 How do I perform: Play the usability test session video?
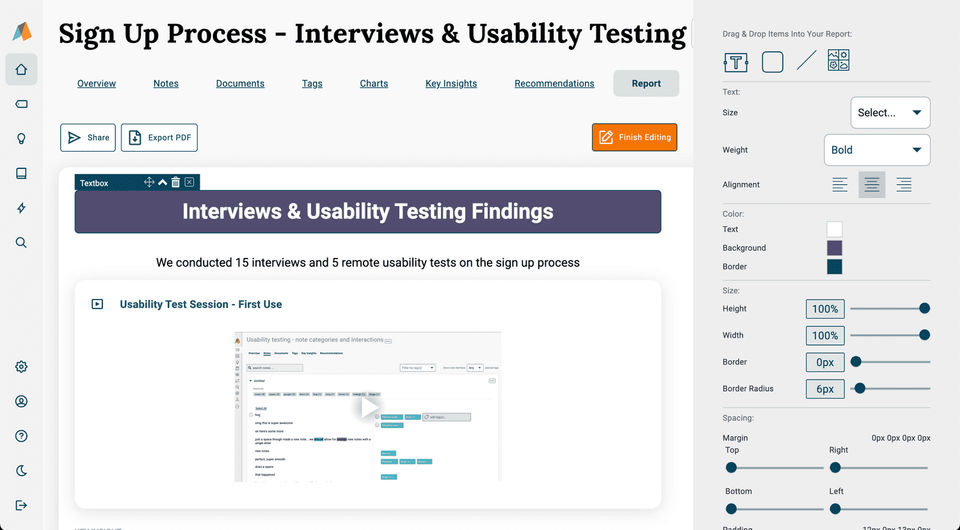pos(368,406)
